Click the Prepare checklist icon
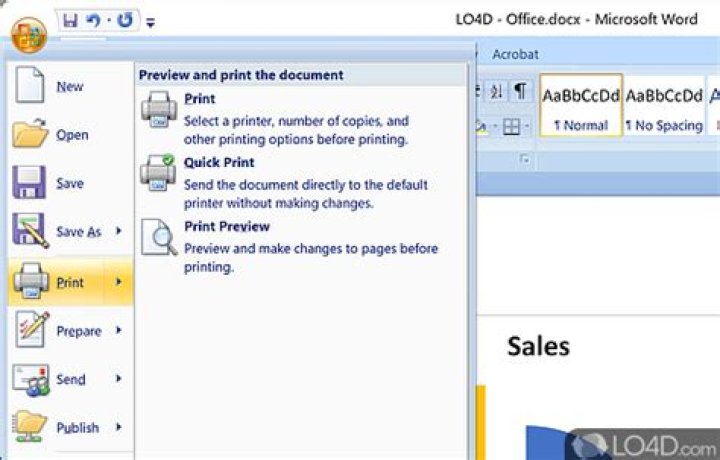720x460 pixels. click(x=32, y=330)
